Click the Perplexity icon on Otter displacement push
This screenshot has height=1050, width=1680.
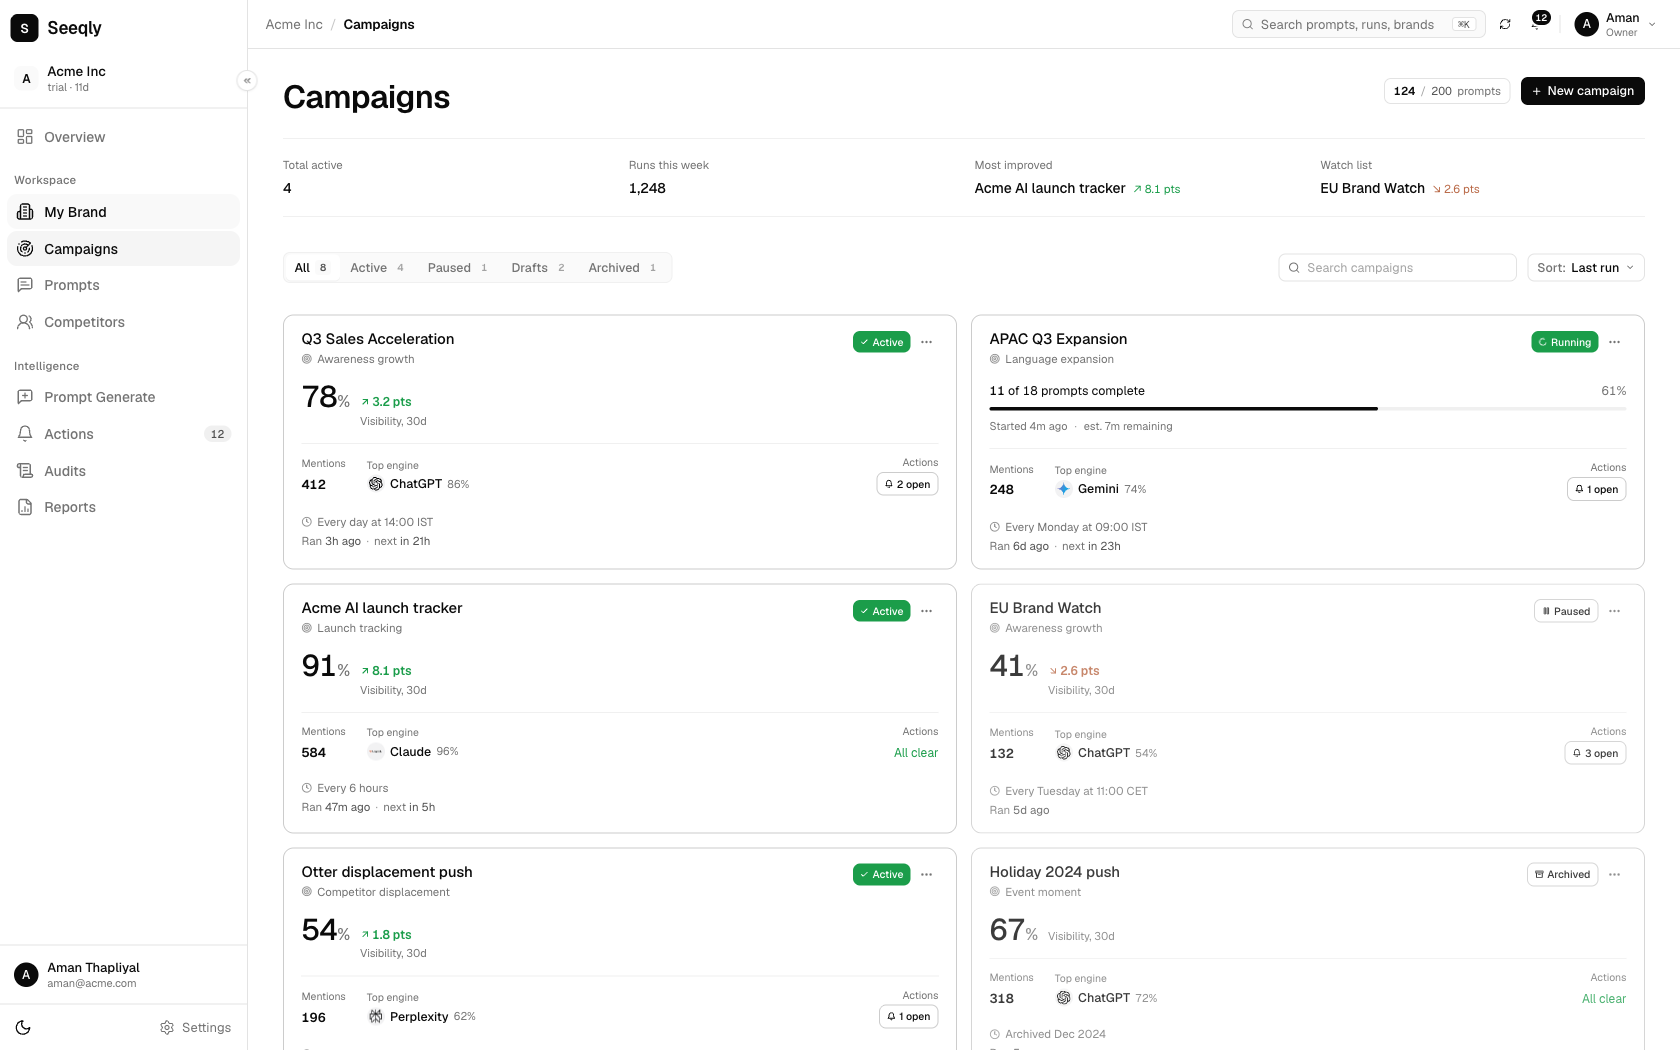376,1016
